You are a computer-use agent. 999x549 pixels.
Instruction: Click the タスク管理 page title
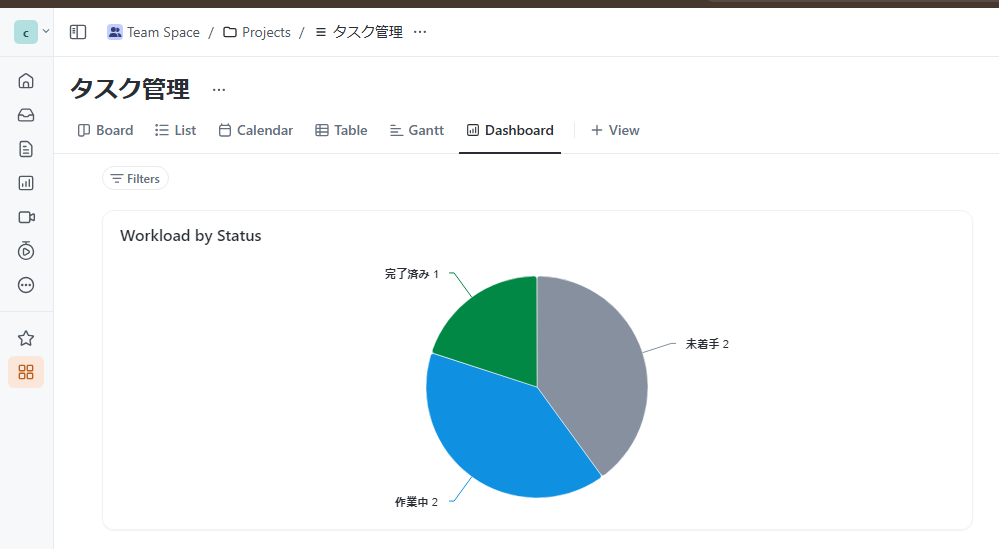point(130,89)
